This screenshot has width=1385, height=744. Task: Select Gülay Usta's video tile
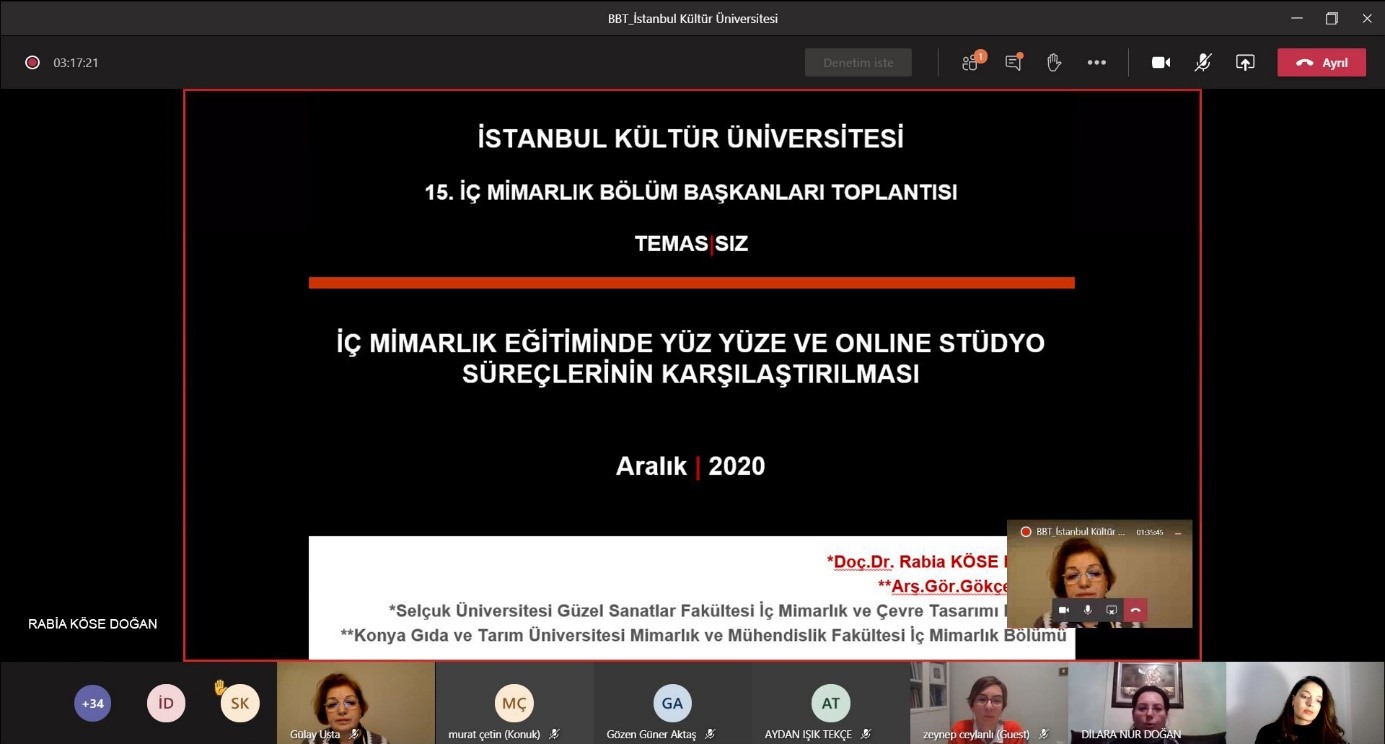click(x=355, y=701)
